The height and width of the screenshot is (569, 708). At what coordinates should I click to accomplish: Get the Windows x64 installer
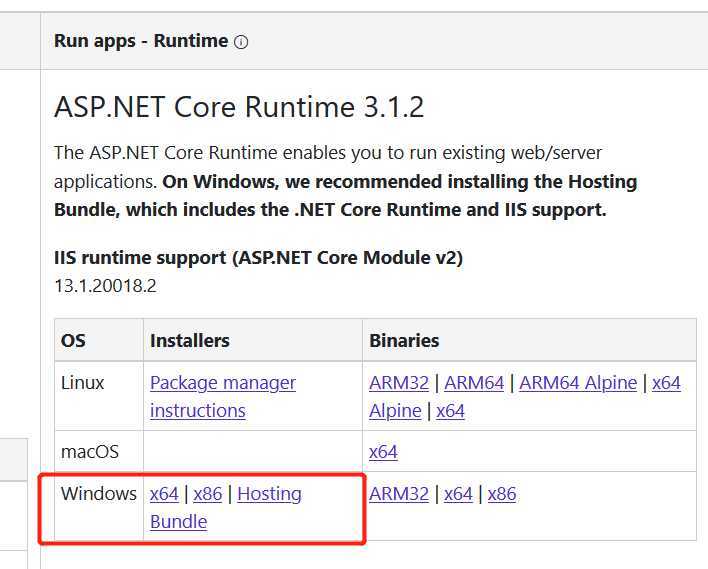point(164,494)
